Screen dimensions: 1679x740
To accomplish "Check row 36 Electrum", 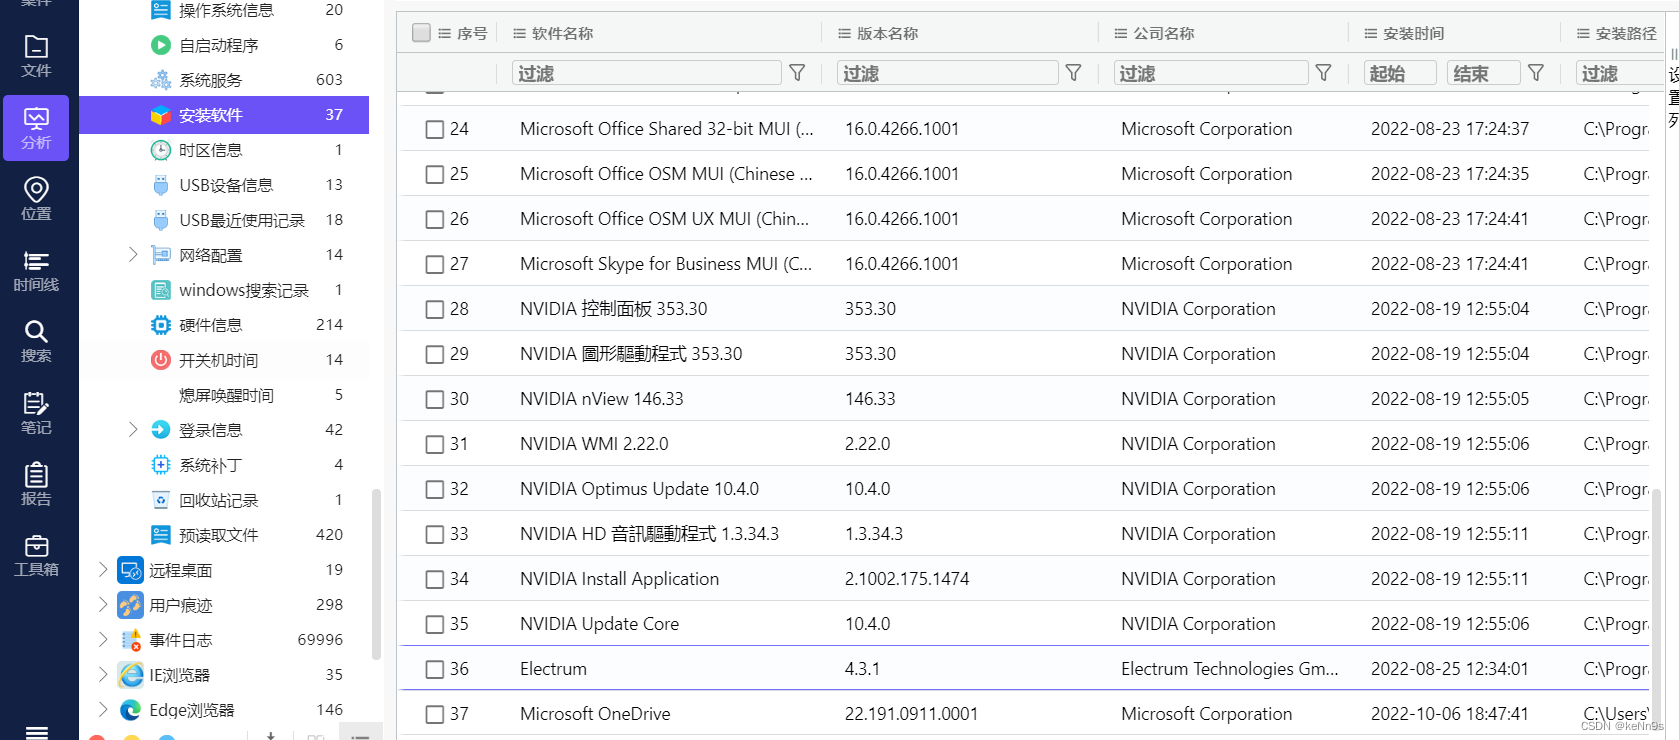I will [434, 669].
